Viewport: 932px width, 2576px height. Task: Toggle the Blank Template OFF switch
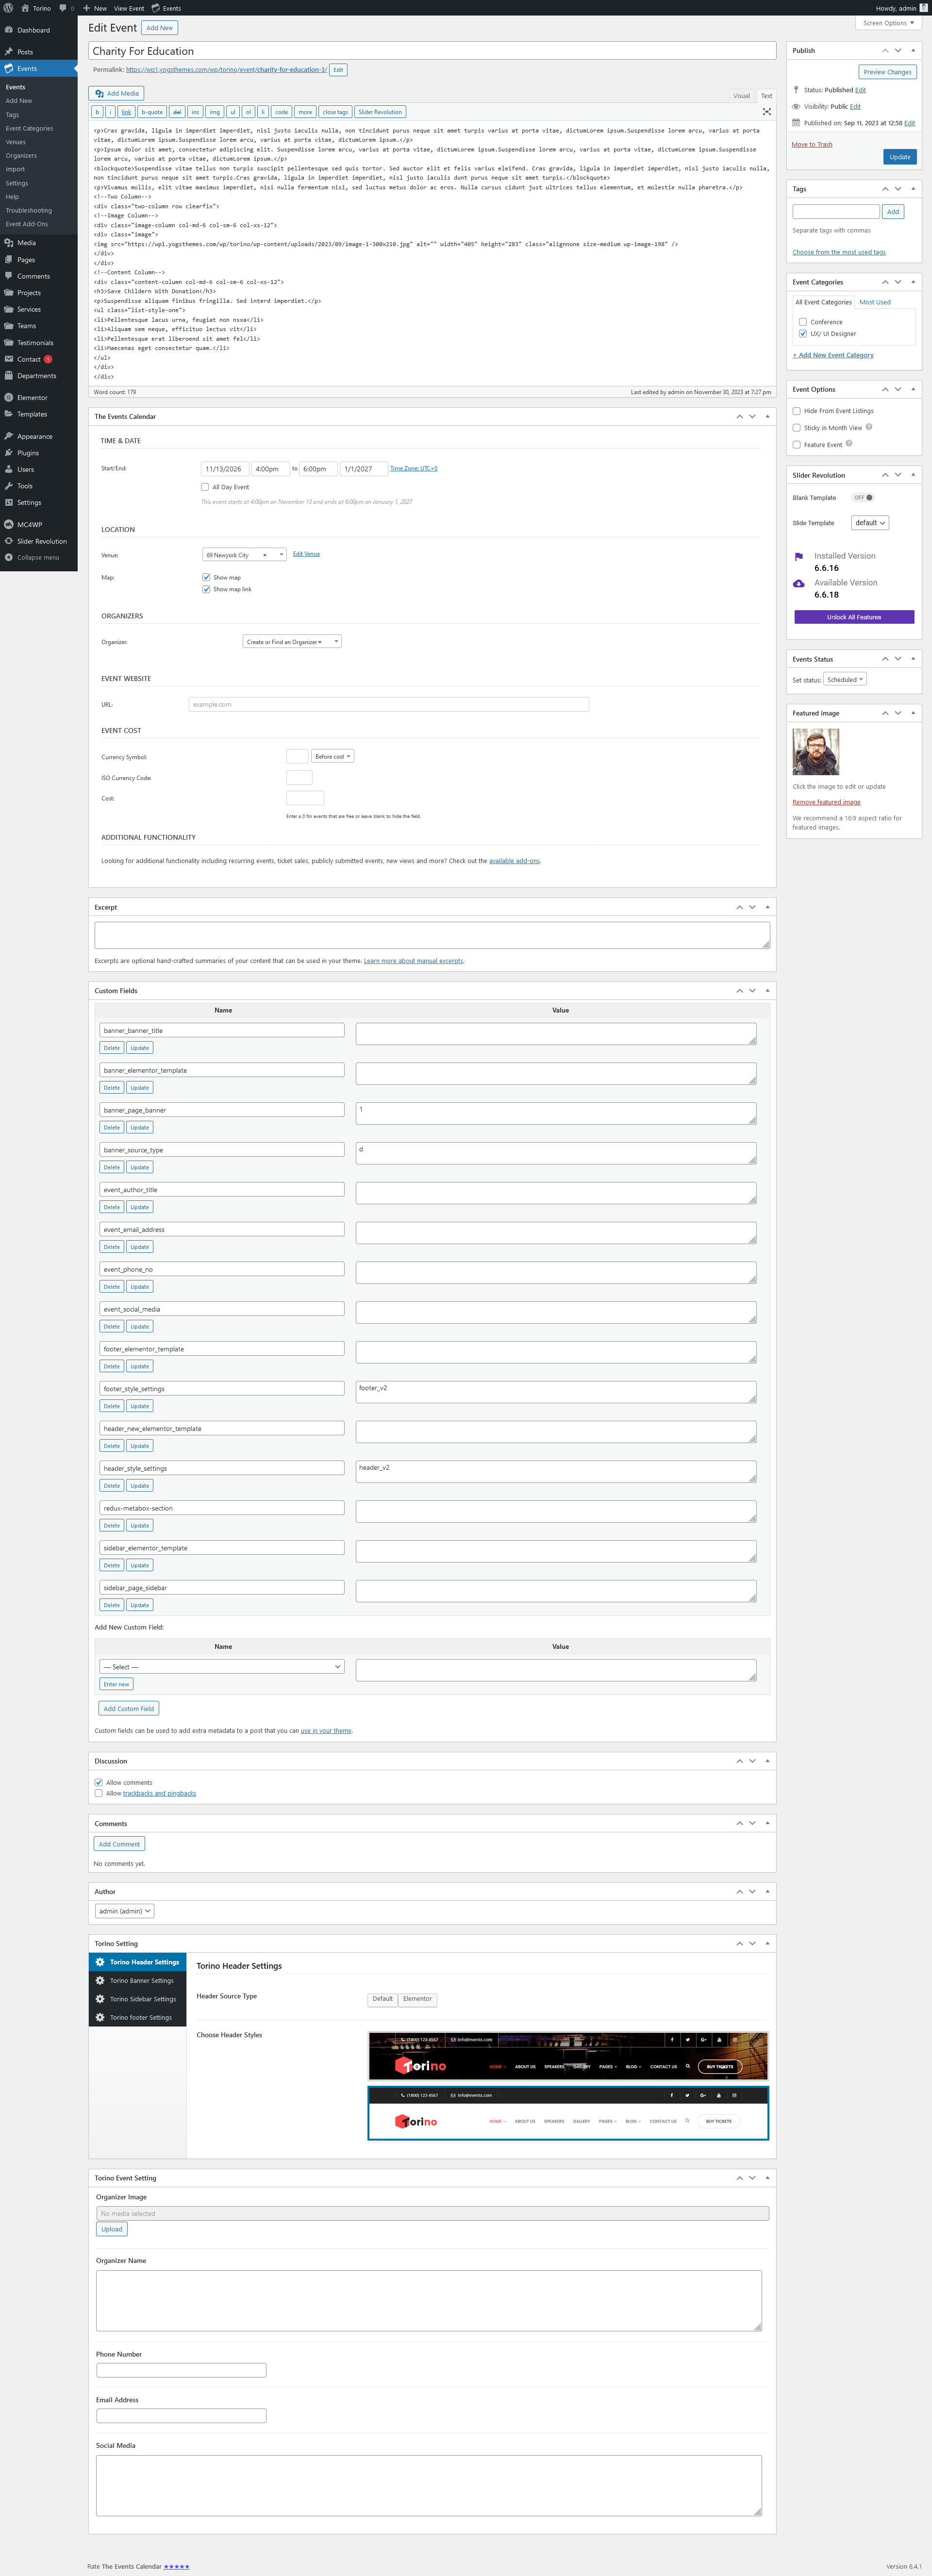(x=863, y=497)
